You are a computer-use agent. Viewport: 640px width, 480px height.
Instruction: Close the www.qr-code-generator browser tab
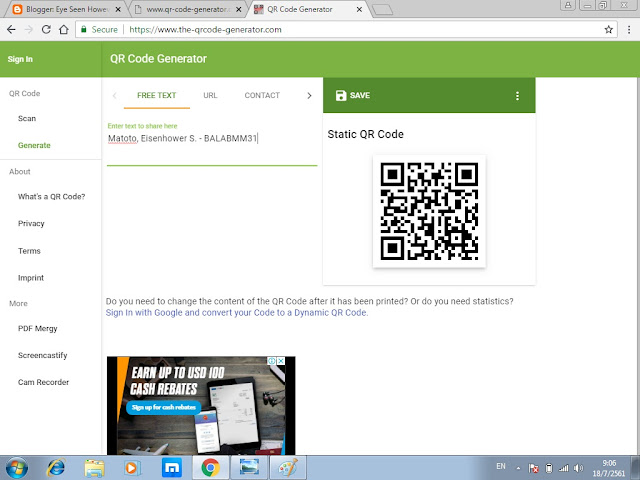click(x=239, y=9)
